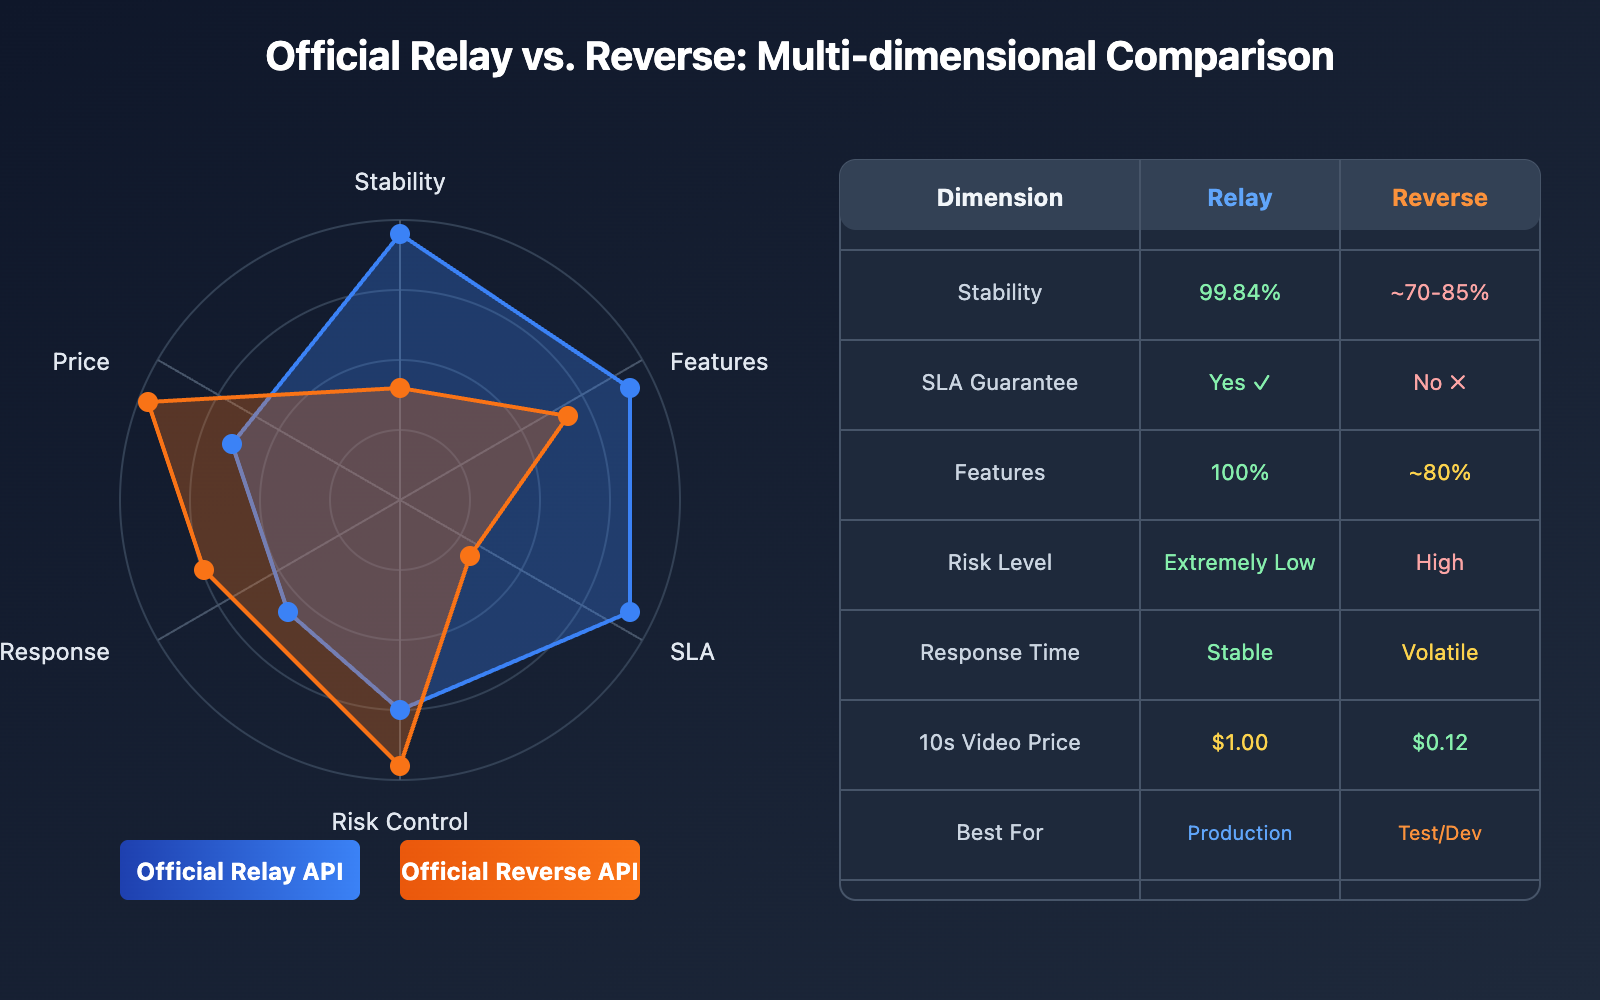Click the green checkmark beside Yes
The image size is (1600, 1000).
pyautogui.click(x=1262, y=382)
